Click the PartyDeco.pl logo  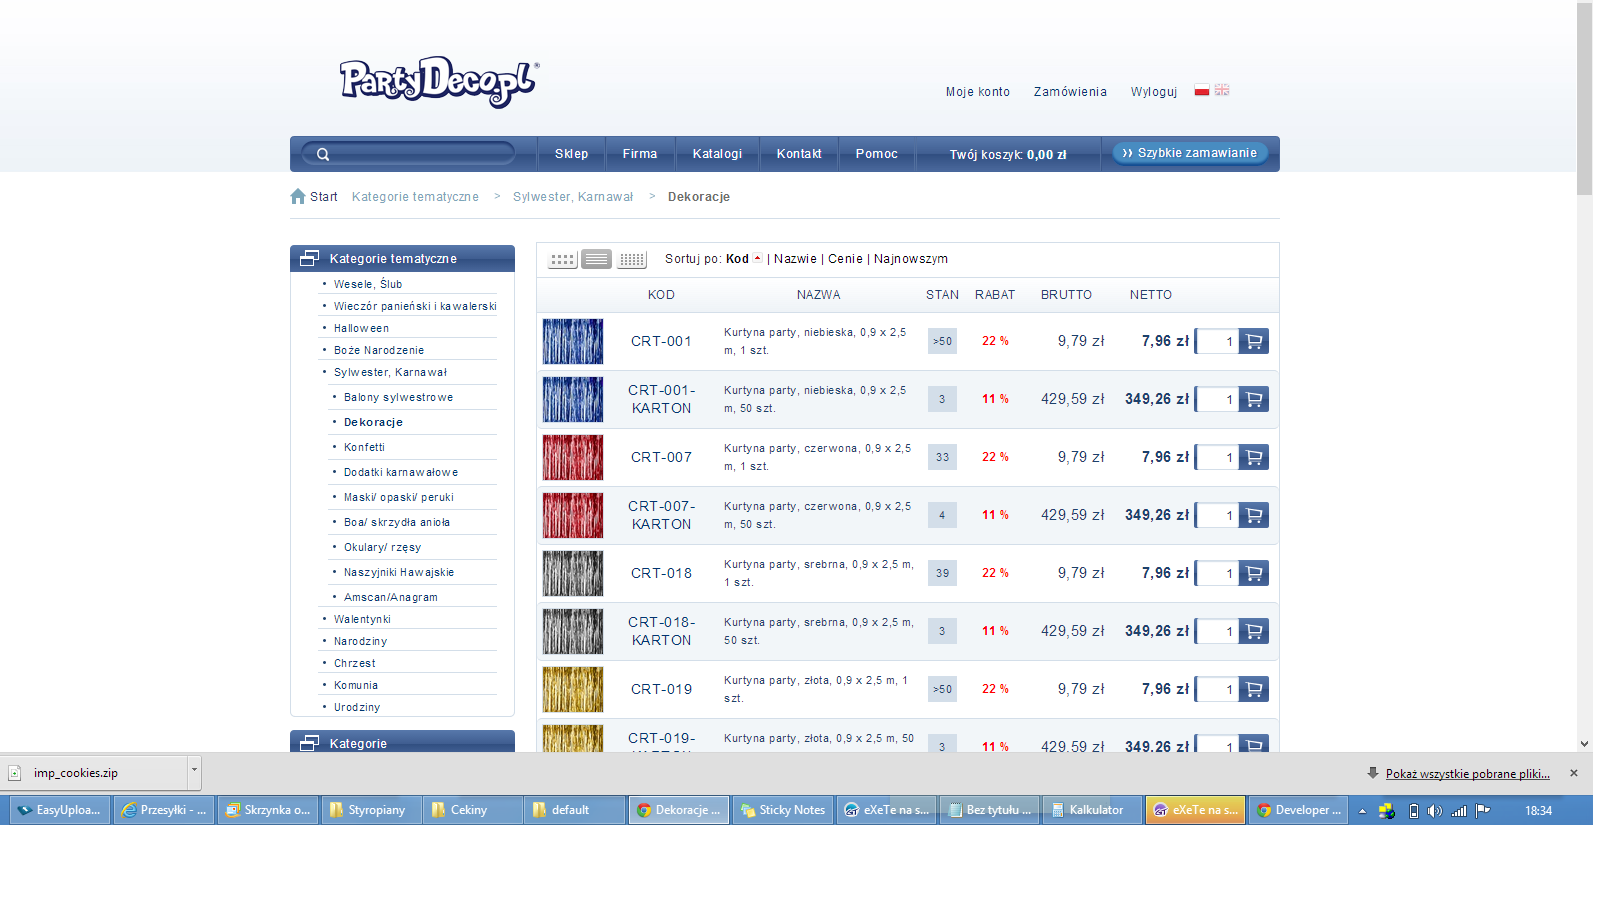[x=439, y=82]
